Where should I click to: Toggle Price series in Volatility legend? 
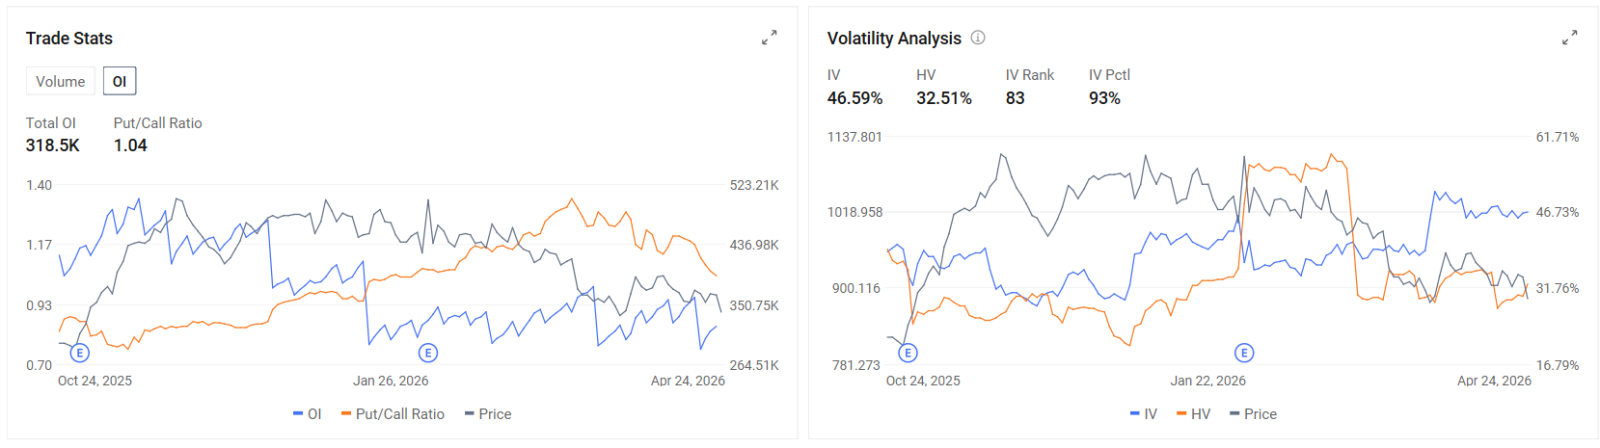click(1253, 414)
